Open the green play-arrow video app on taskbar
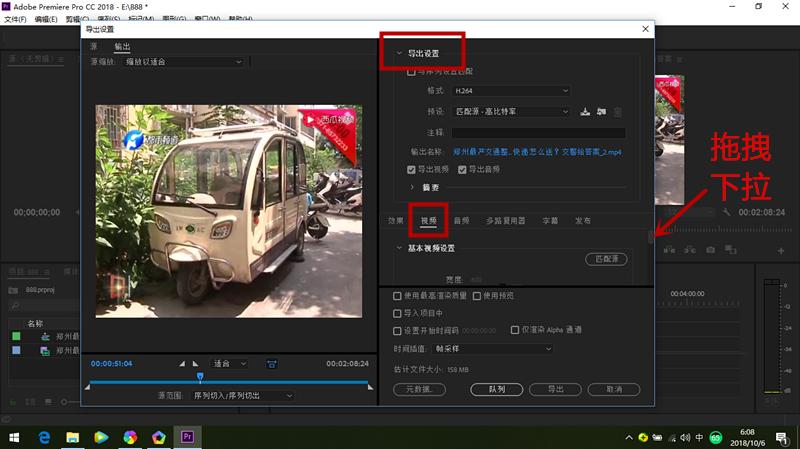 102,437
